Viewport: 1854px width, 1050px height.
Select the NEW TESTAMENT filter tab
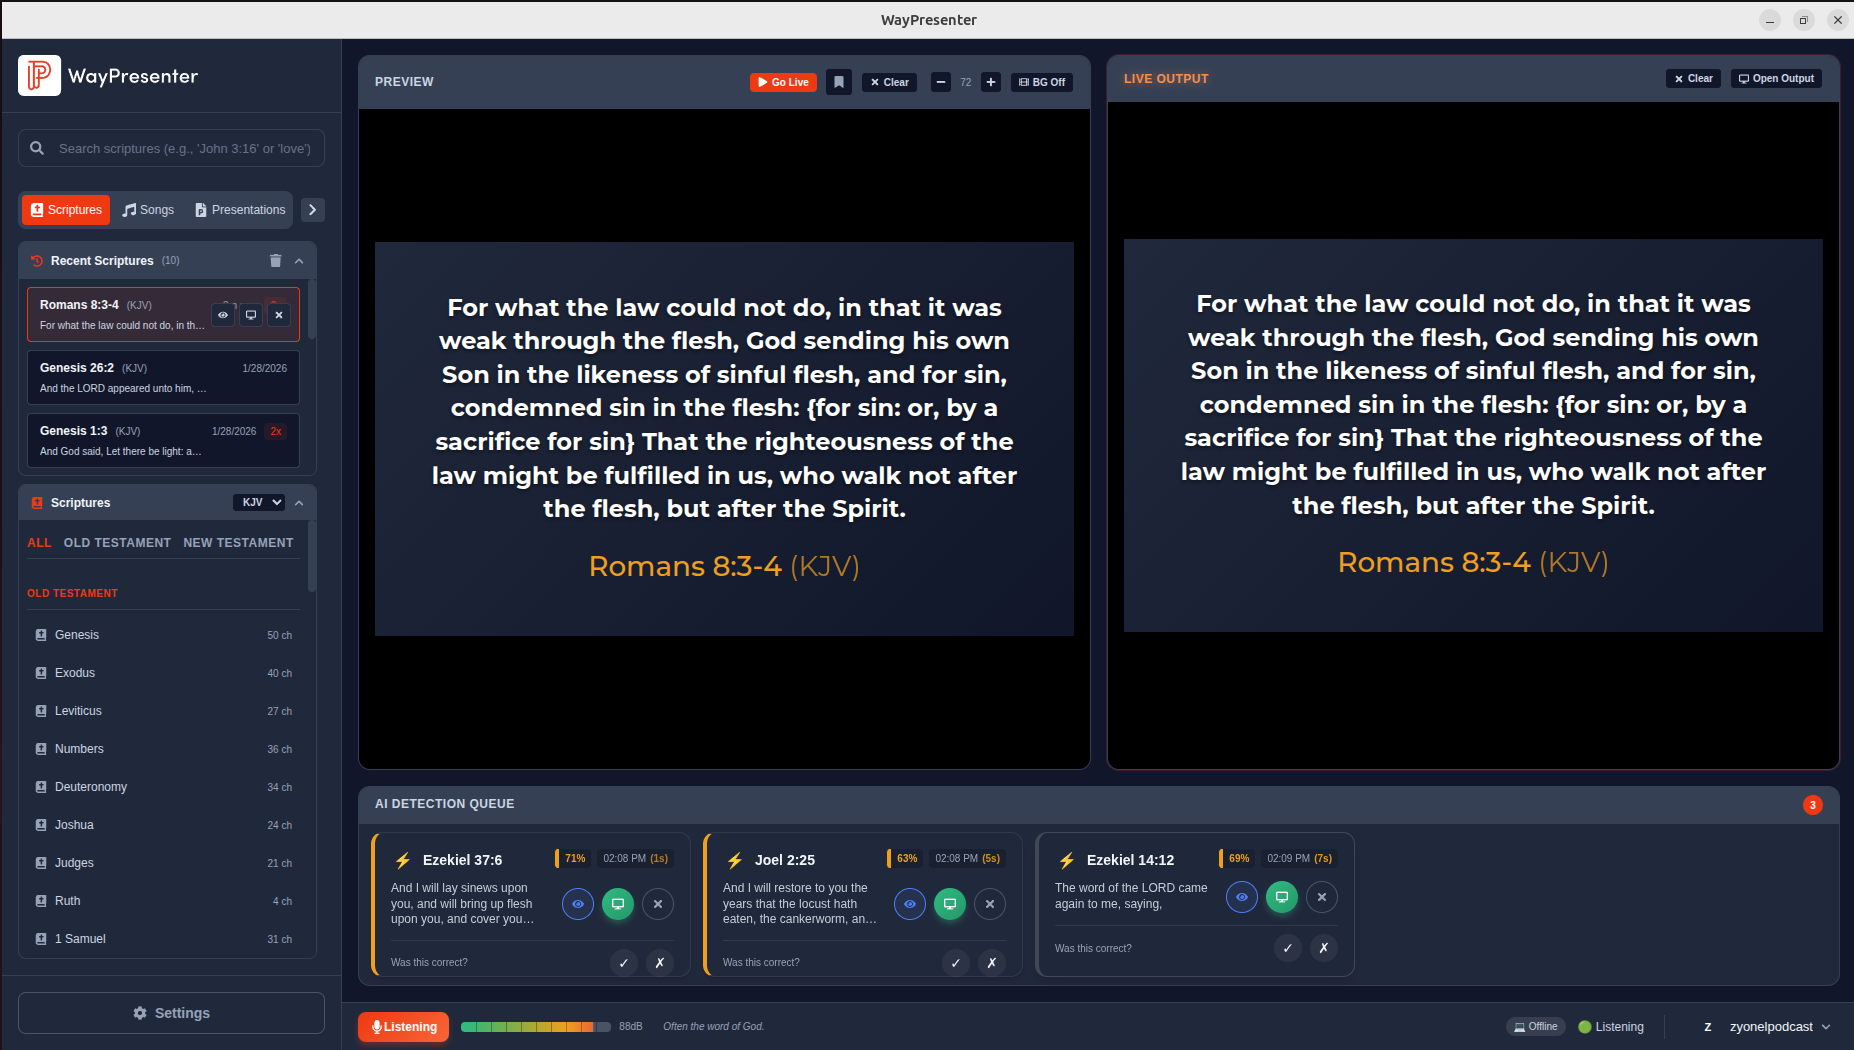238,542
